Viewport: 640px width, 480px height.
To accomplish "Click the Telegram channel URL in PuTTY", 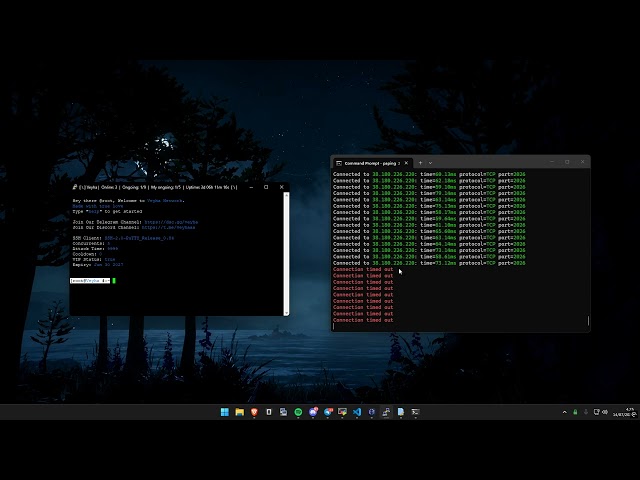I will tap(171, 222).
